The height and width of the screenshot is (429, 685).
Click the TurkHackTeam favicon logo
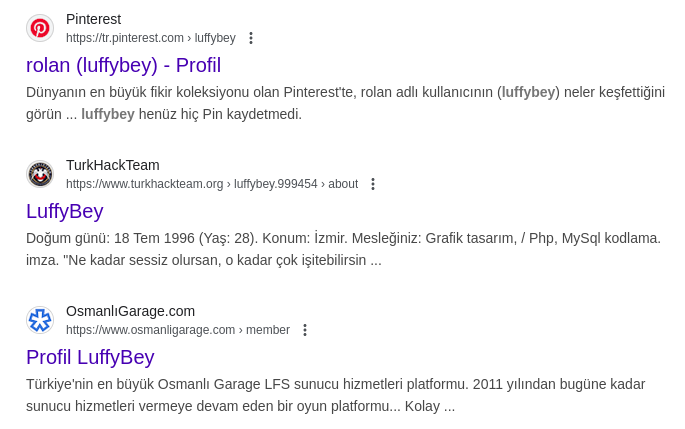[40, 174]
